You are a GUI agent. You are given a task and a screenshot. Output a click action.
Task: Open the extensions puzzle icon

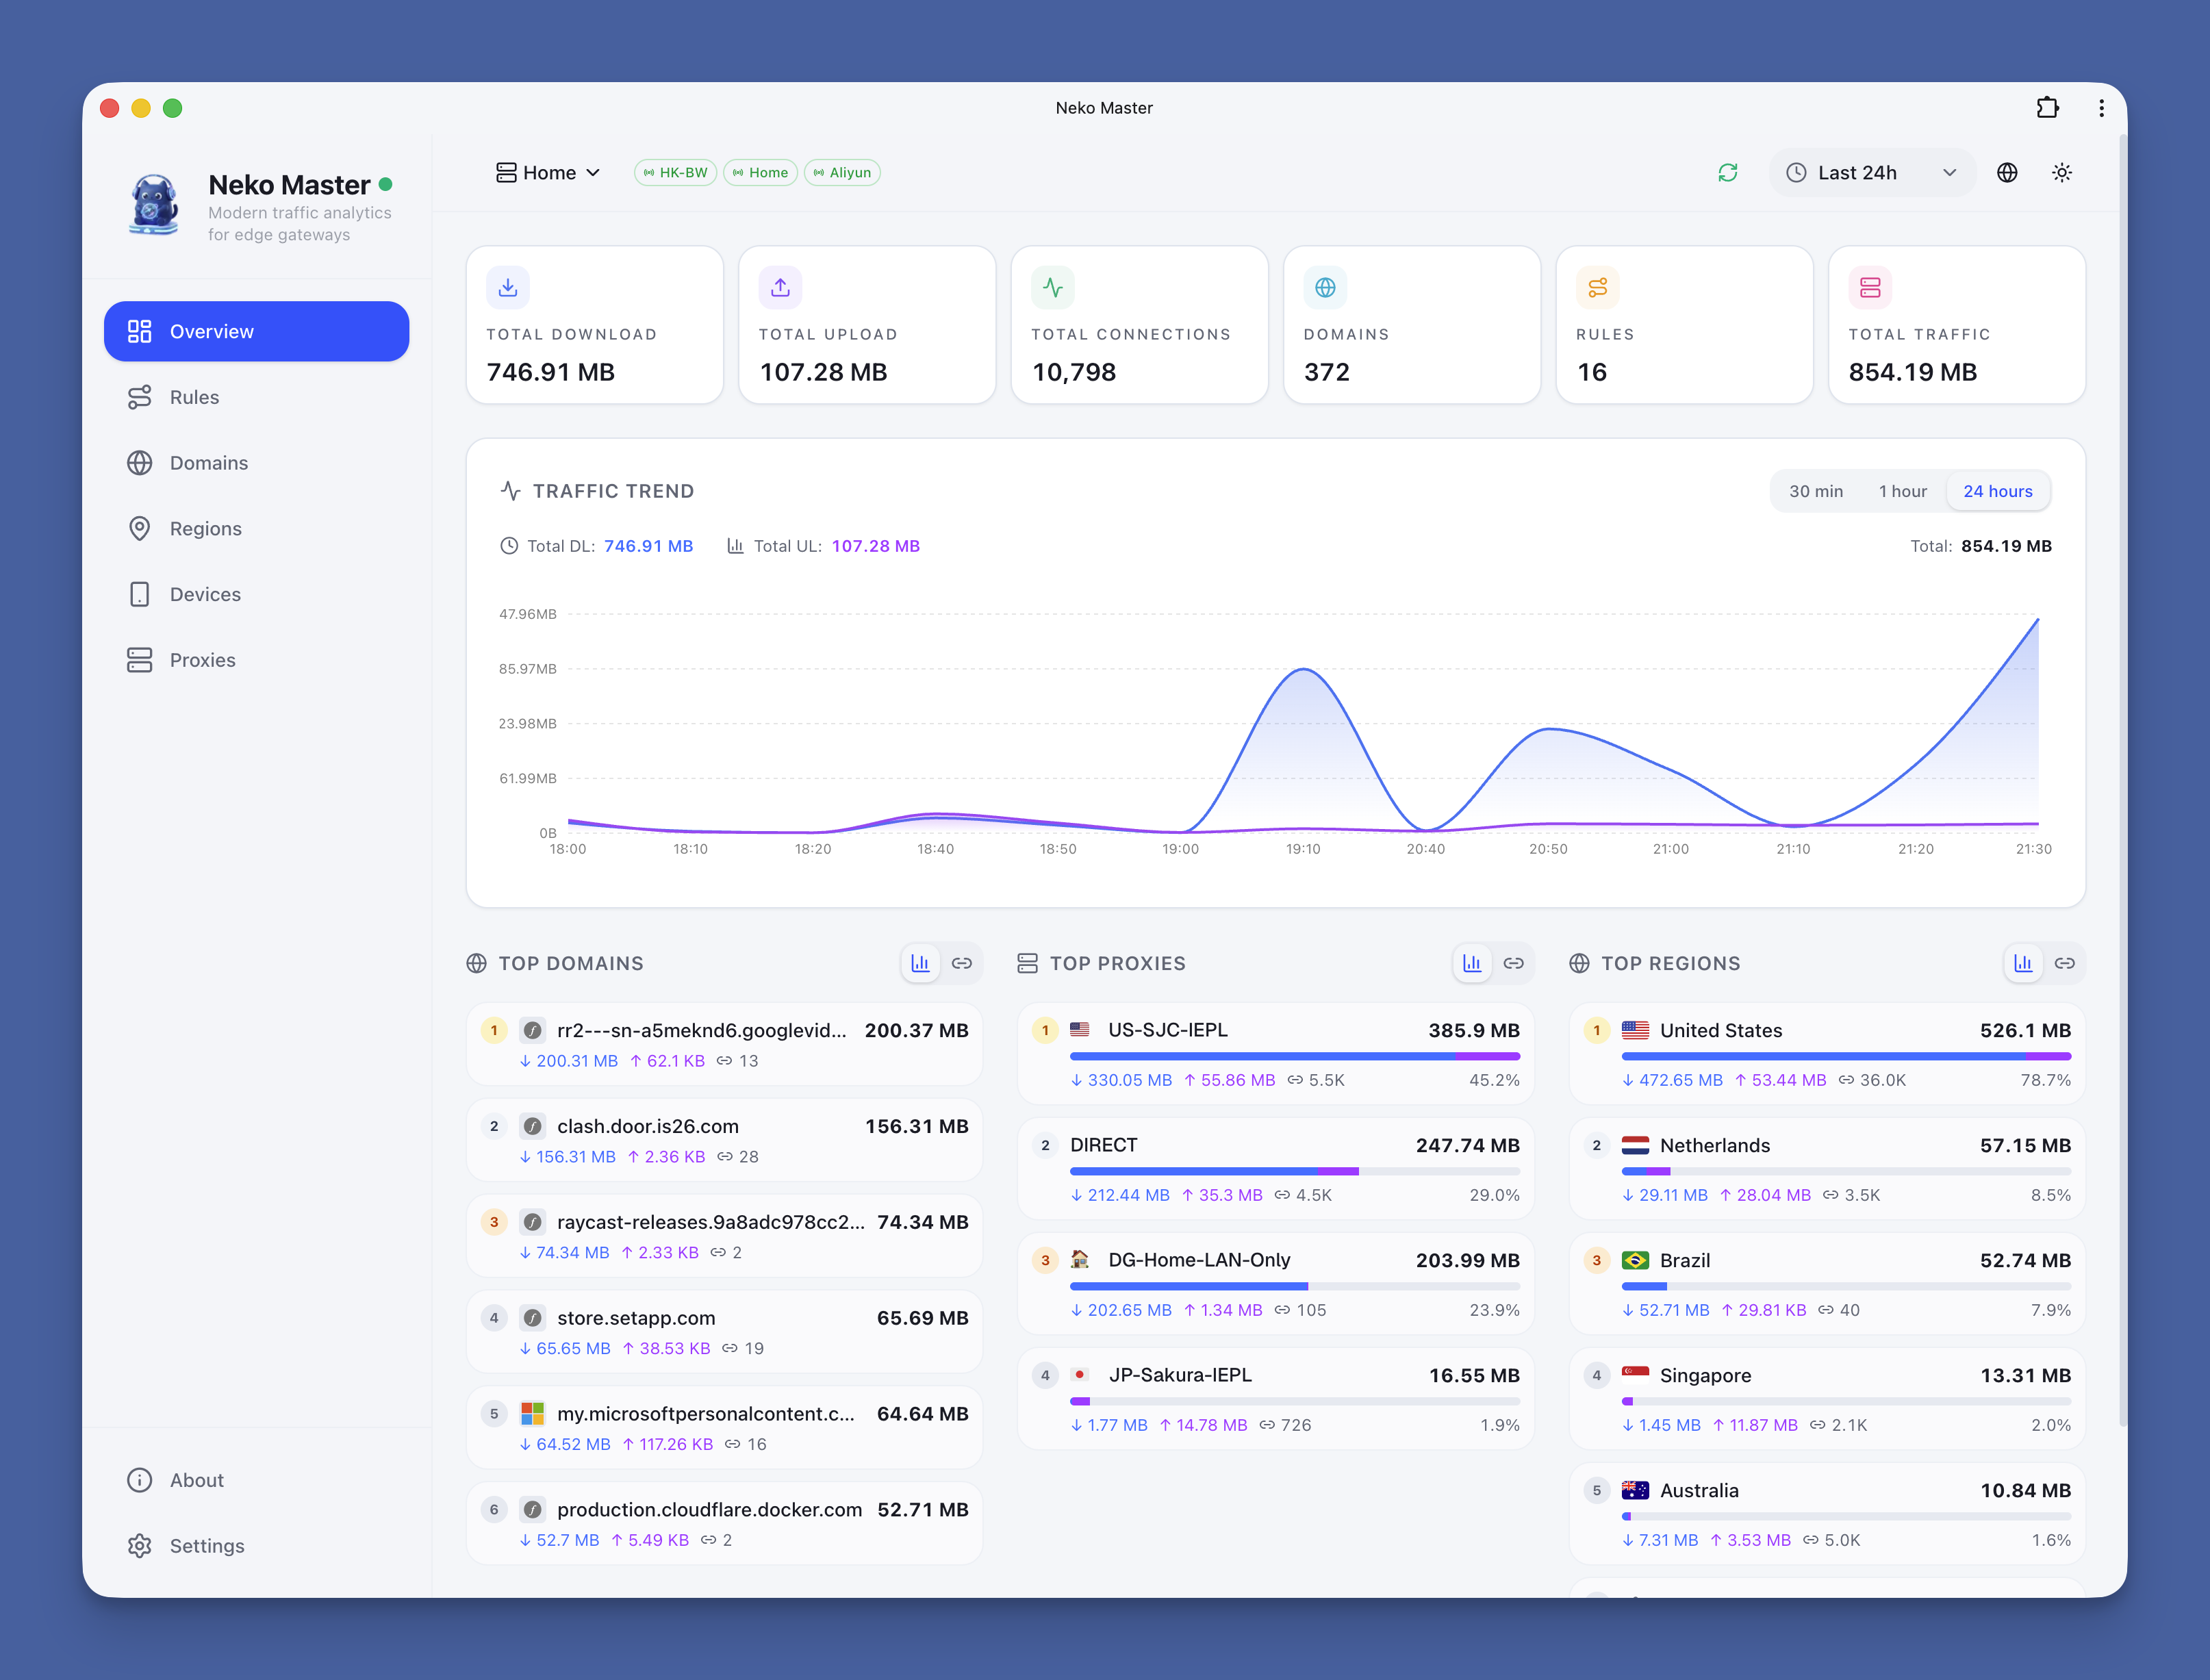tap(2047, 108)
